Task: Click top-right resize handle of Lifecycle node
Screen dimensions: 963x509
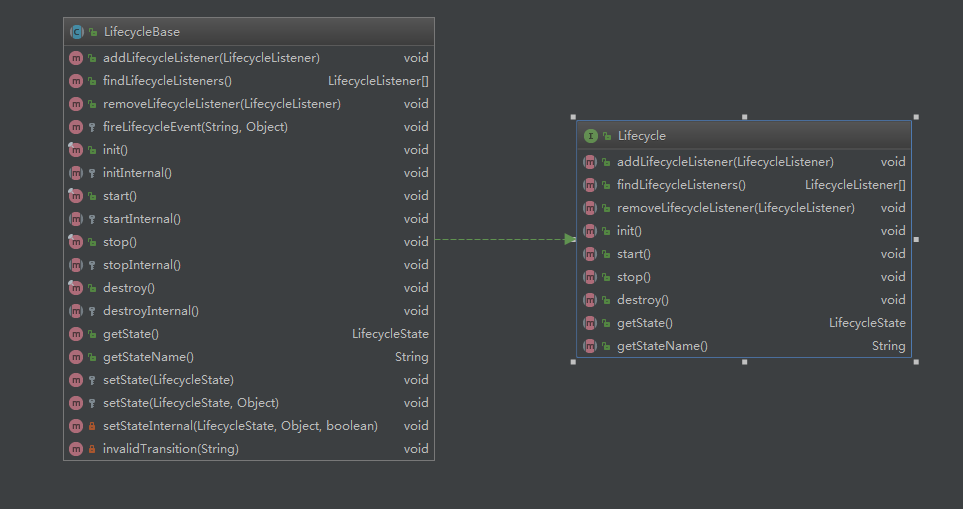Action: click(915, 117)
